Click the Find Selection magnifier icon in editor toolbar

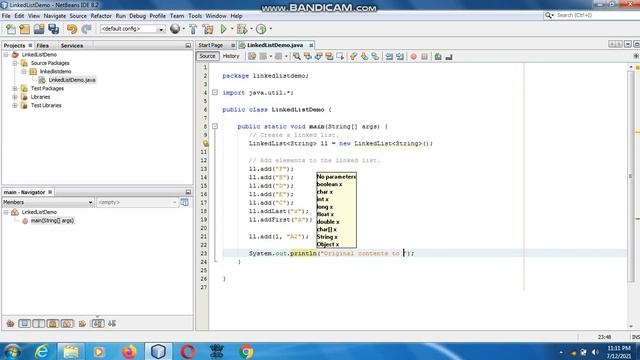(297, 56)
